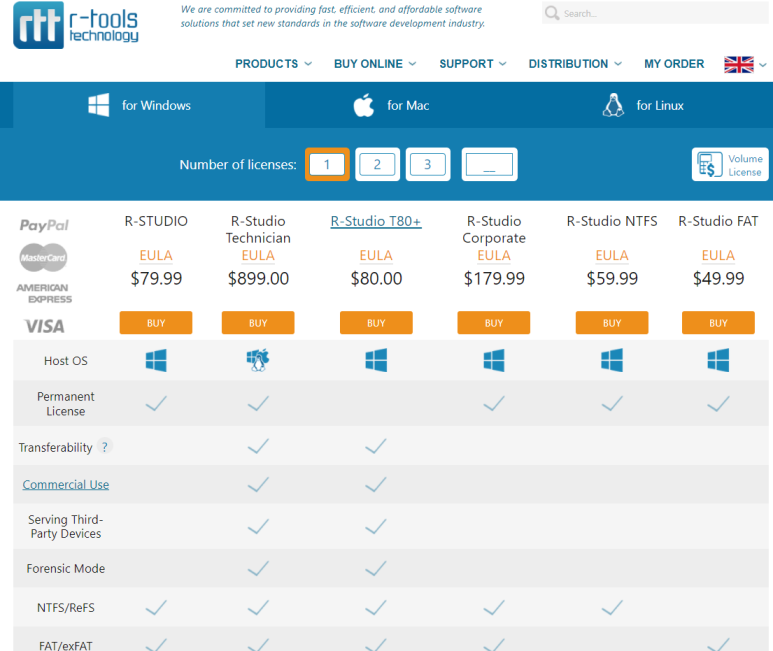Select 3 licenses option
The height and width of the screenshot is (651, 773).
pyautogui.click(x=428, y=164)
